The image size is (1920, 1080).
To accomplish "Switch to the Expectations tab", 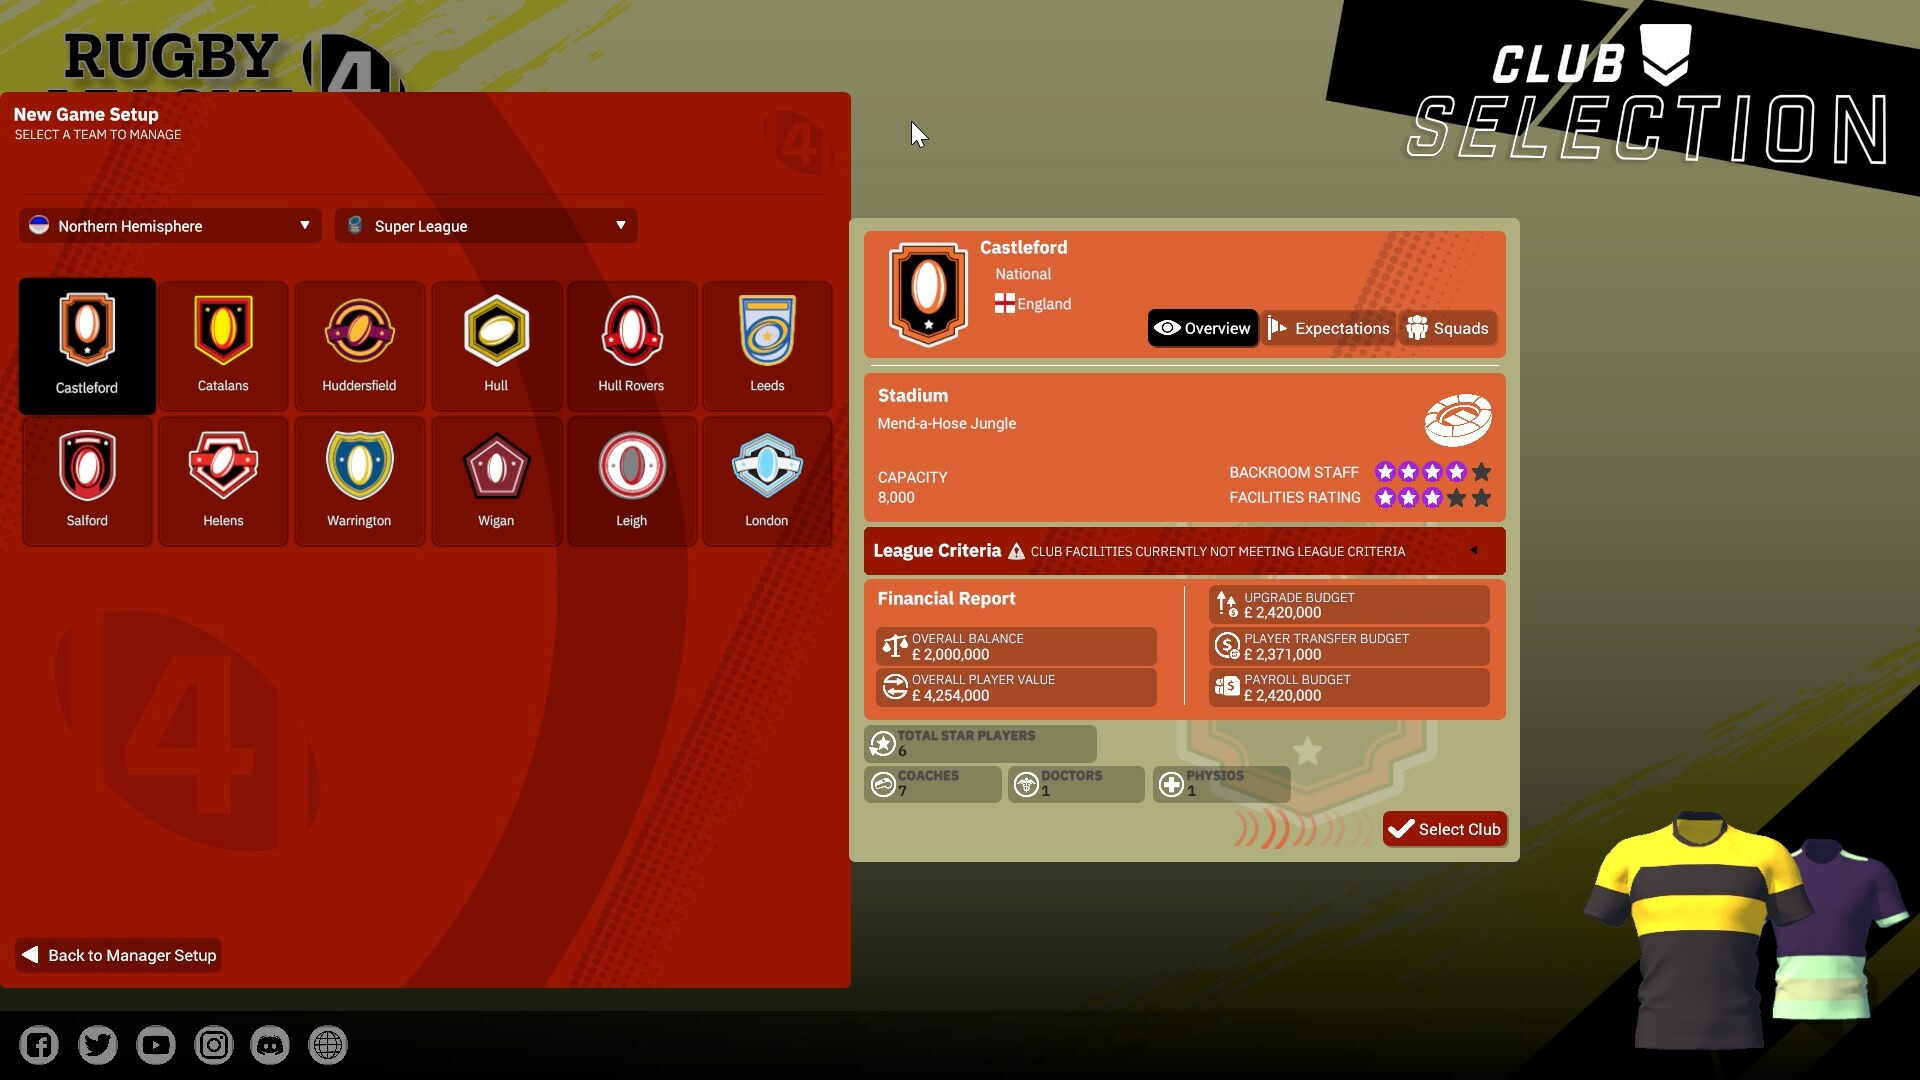I will pos(1328,327).
